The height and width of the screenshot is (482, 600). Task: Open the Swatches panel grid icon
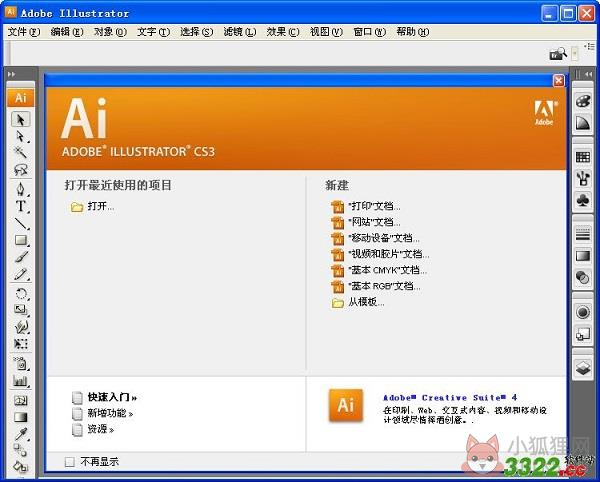583,157
